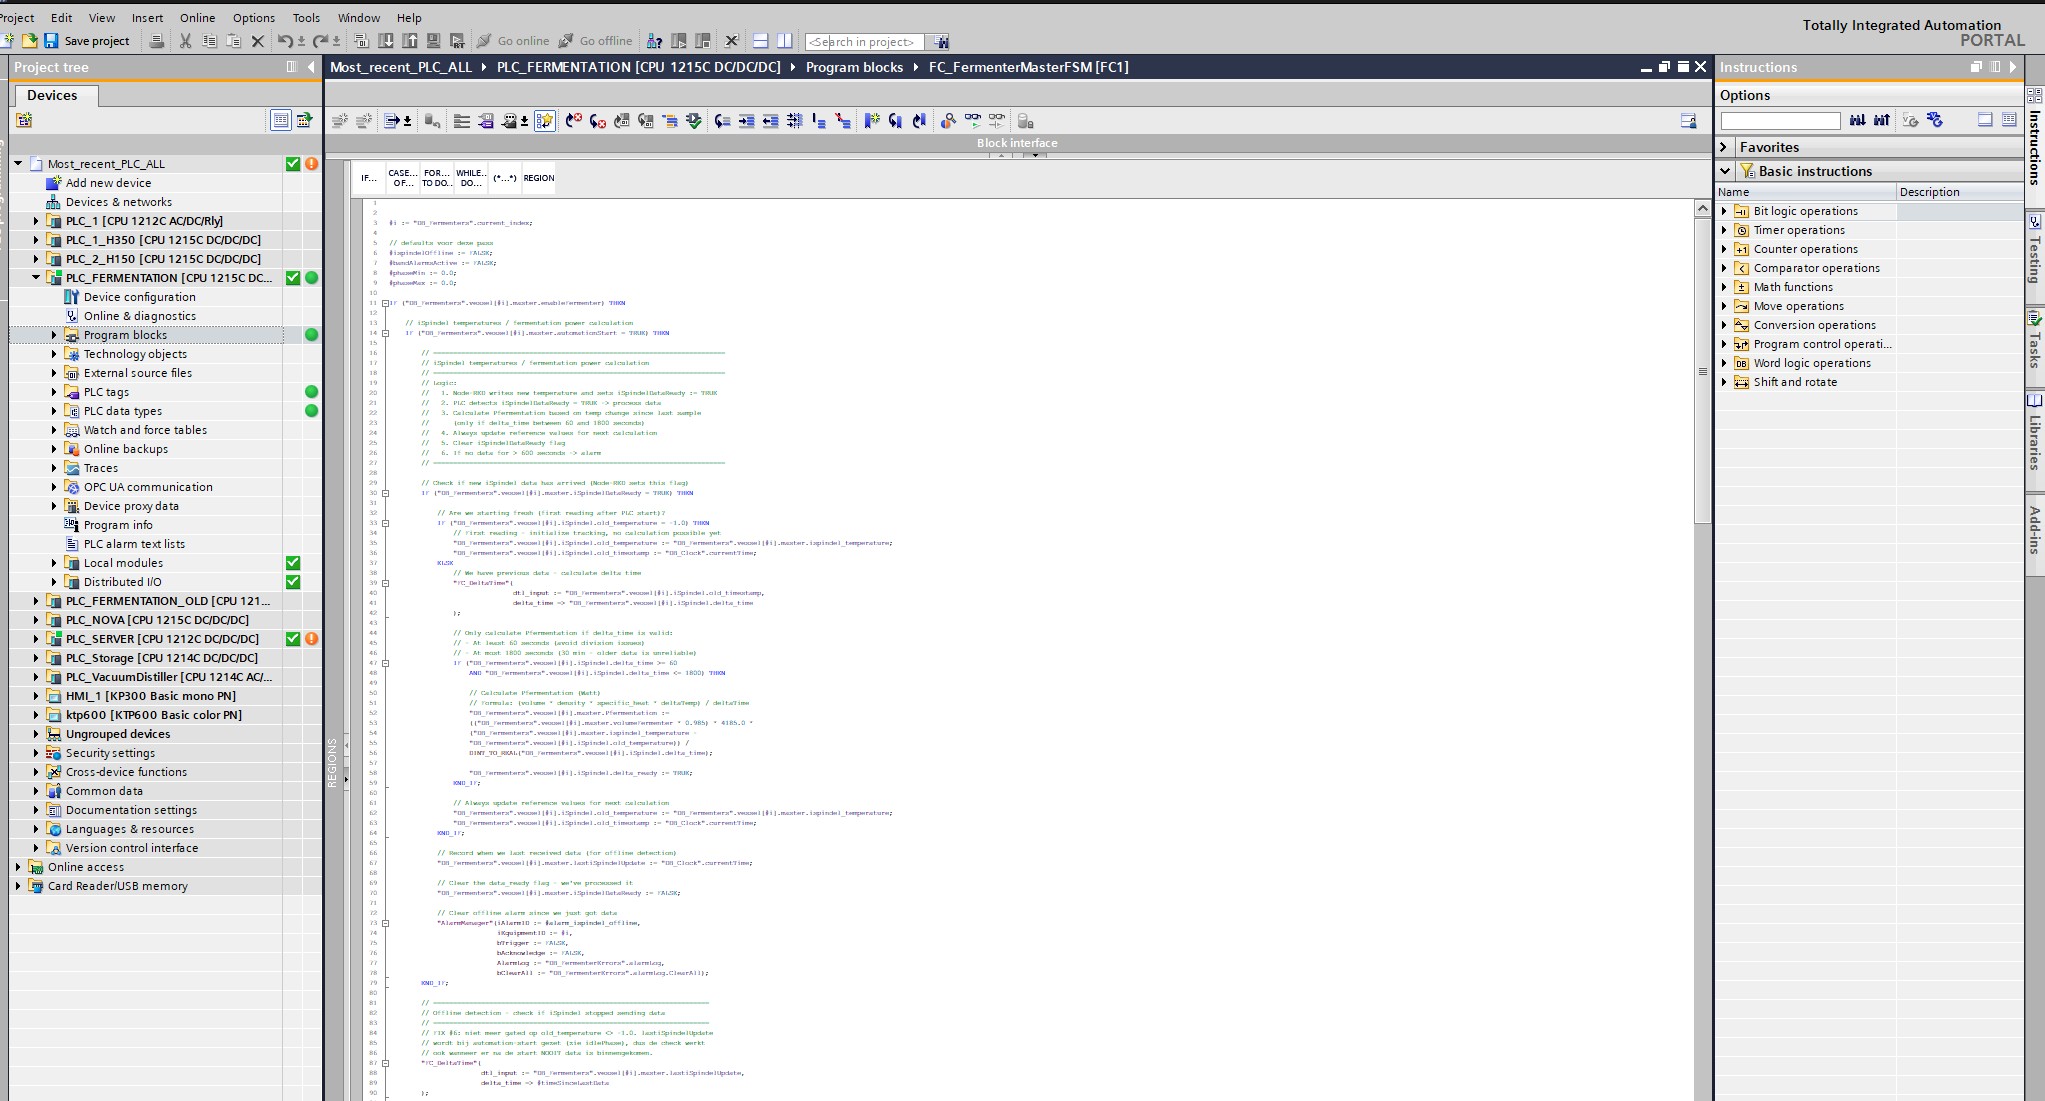Viewport: 2045px width, 1101px height.
Task: Expand Bit logic operations folder
Action: (x=1724, y=211)
